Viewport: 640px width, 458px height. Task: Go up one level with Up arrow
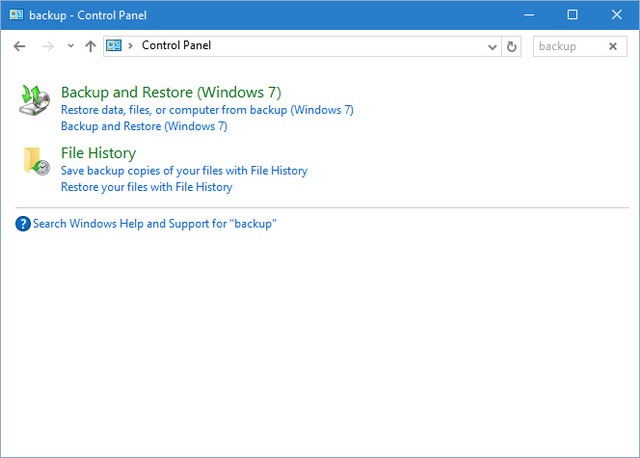(90, 46)
